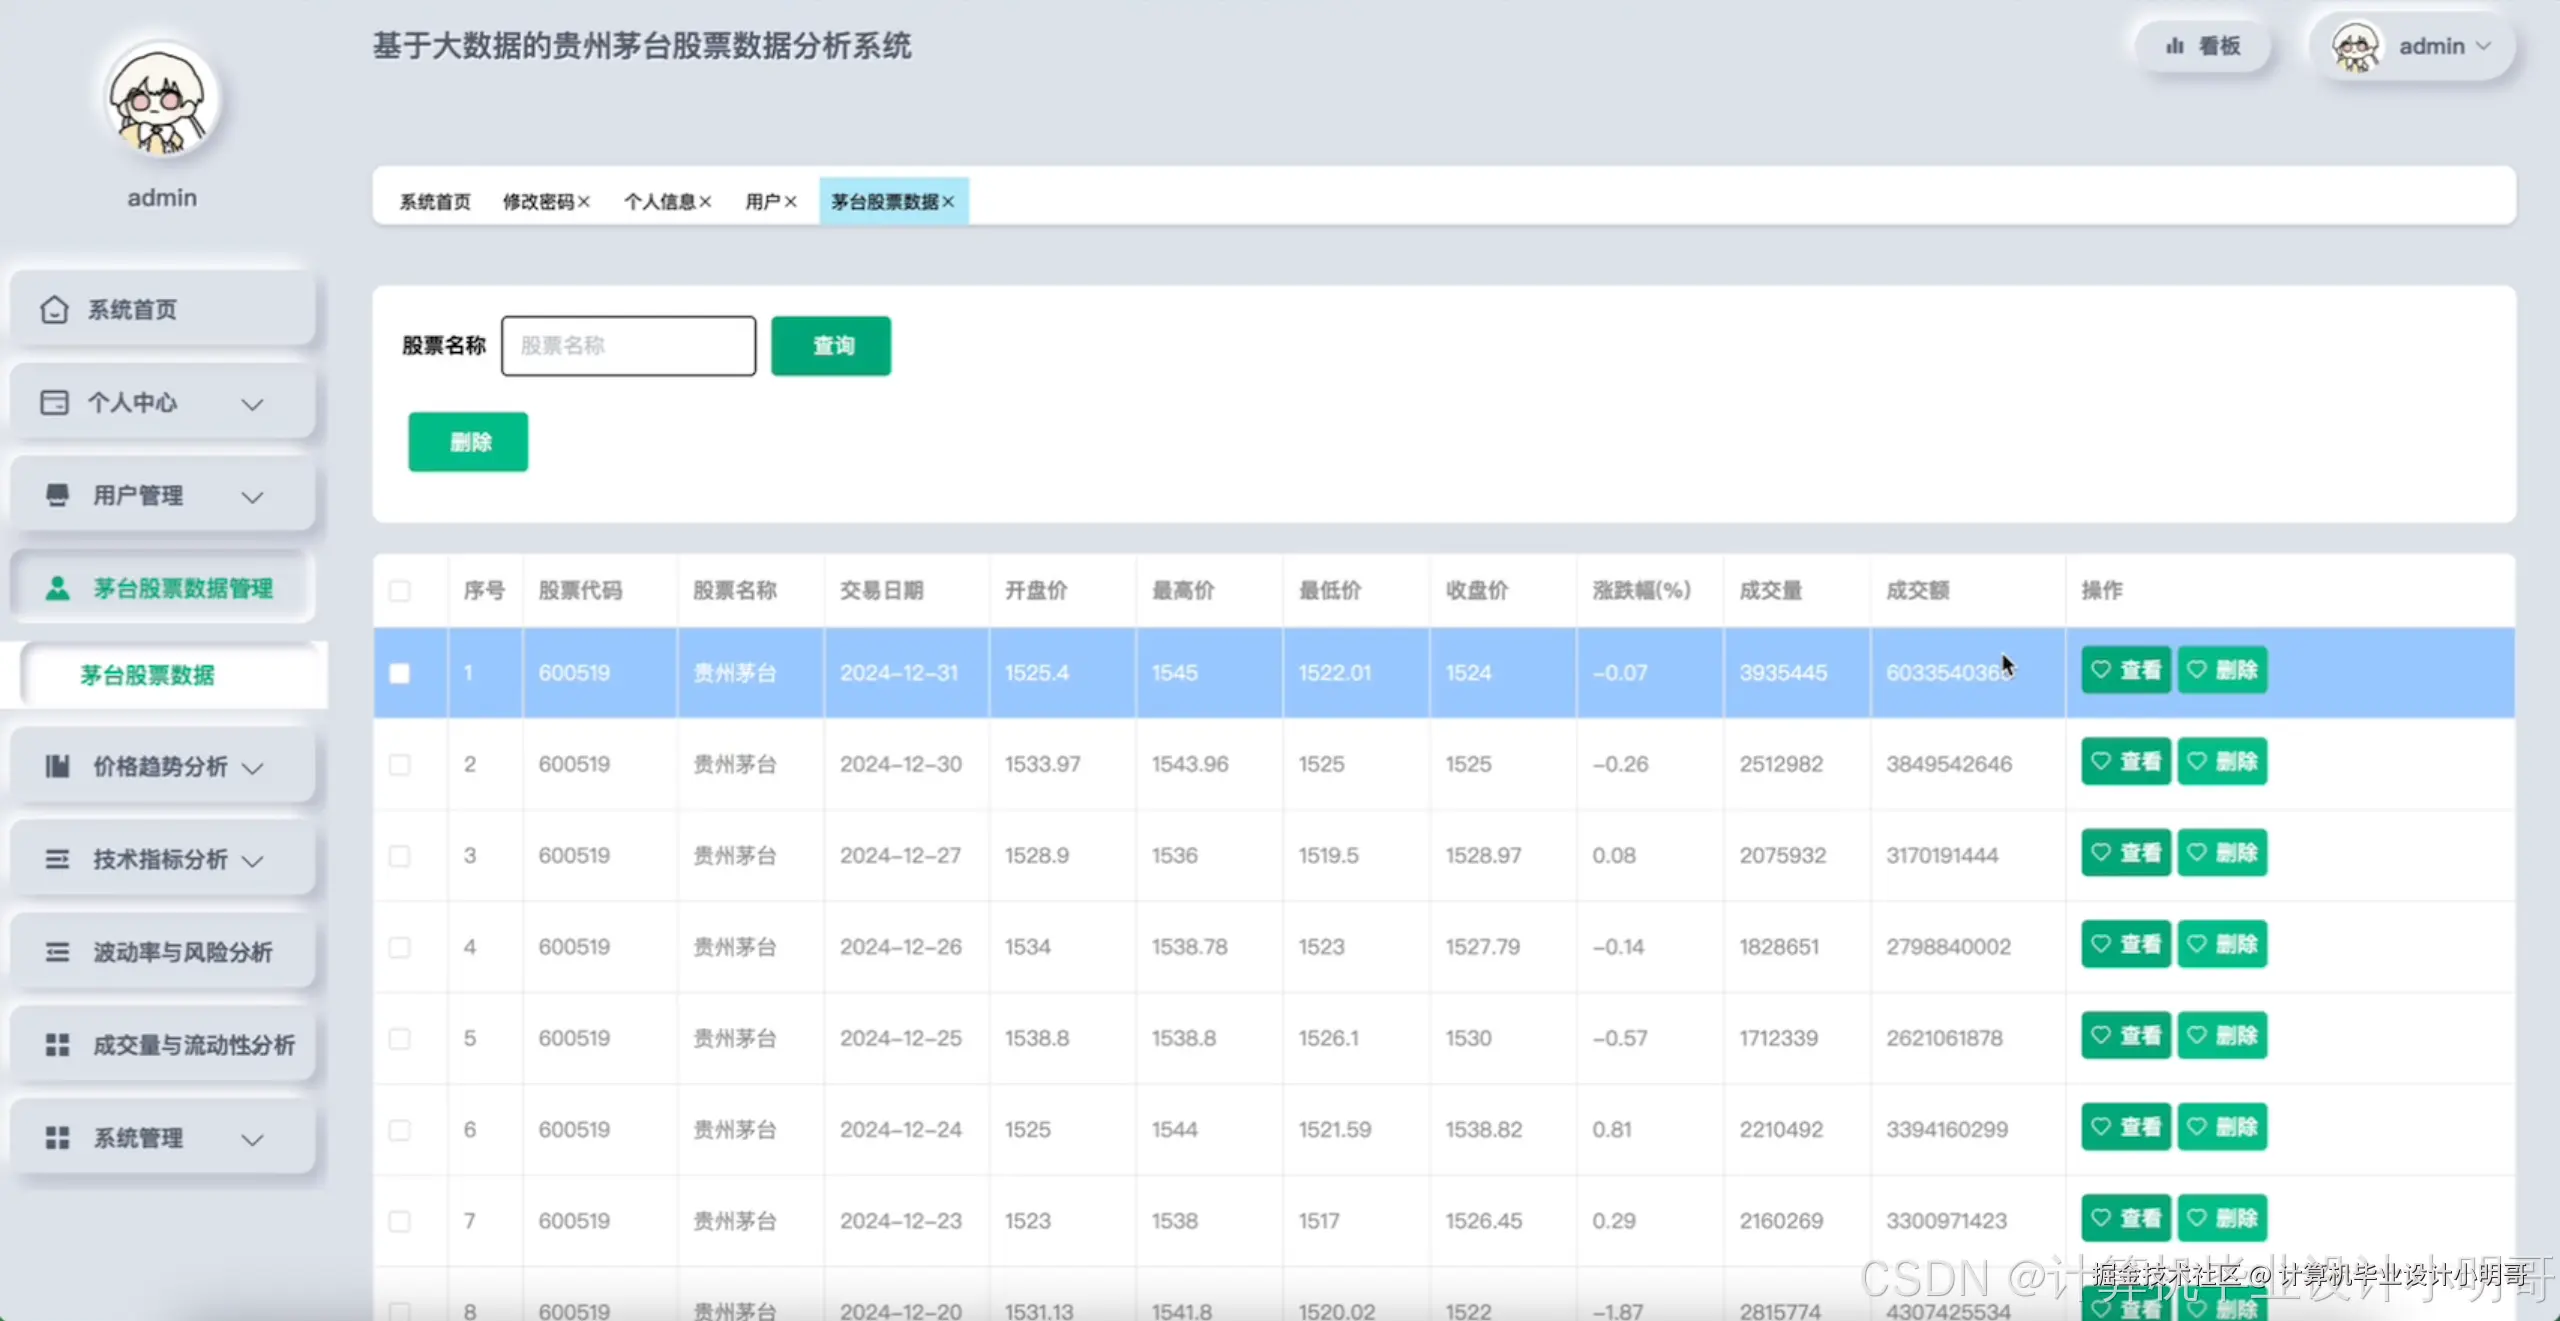This screenshot has width=2560, height=1321.
Task: Click 查看 button for the 2024-12-27 row
Action: click(x=2125, y=853)
